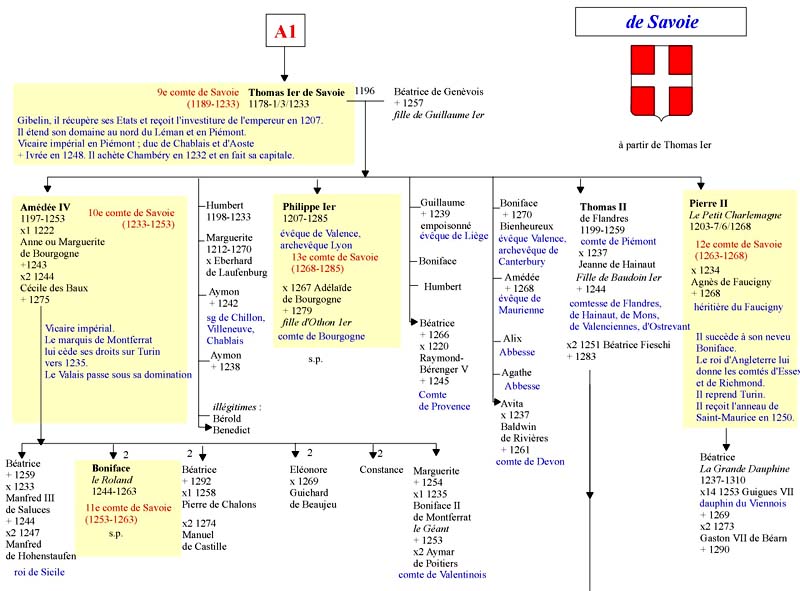Screen dimensions: 800x591
Task: Select the heading "Thomas II"
Action: [603, 207]
